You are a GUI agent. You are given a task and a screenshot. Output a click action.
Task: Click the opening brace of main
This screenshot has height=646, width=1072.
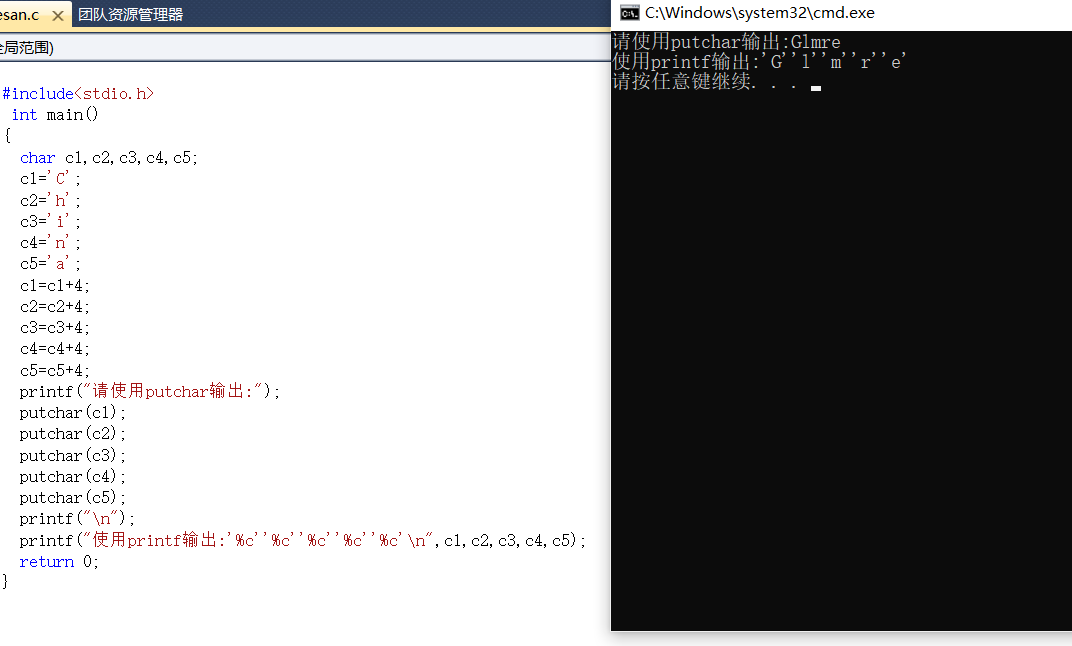point(8,135)
